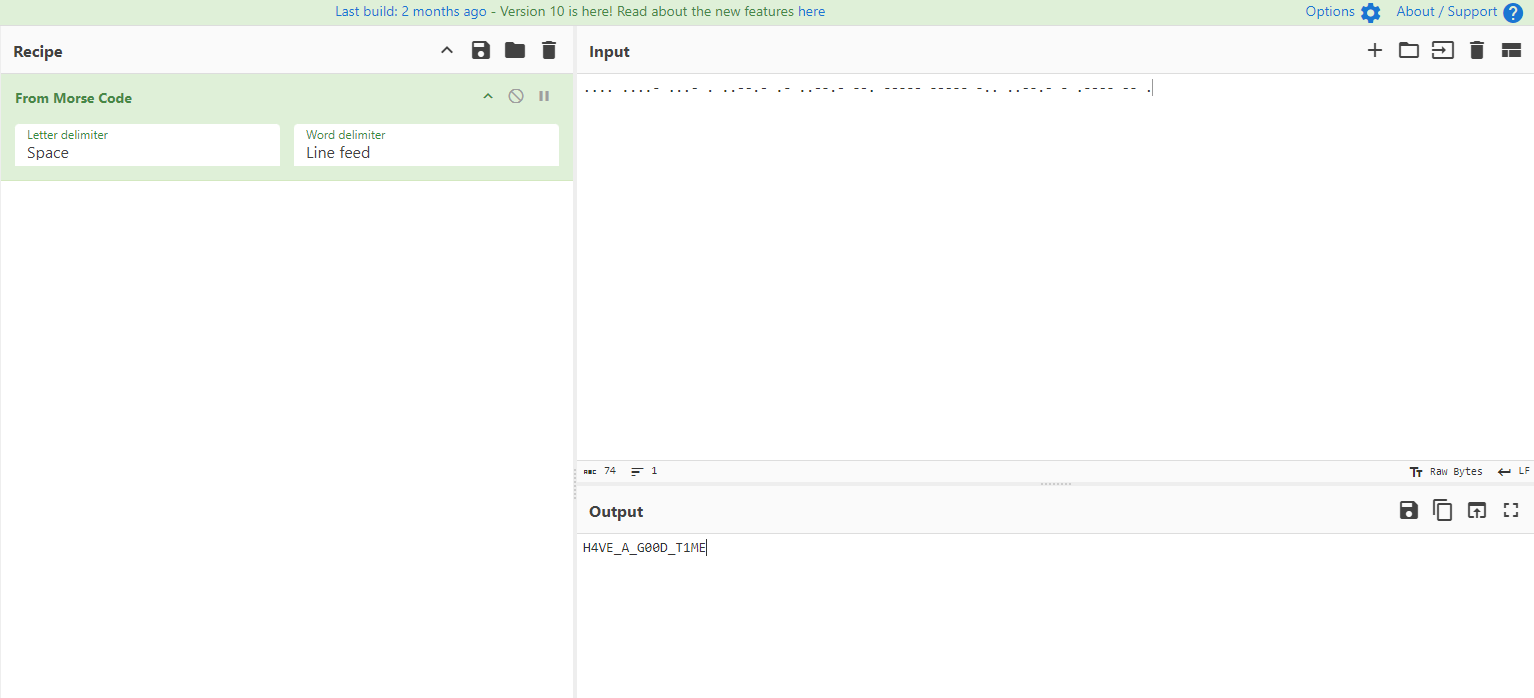Read about new features link
1534x698 pixels.
tap(811, 12)
